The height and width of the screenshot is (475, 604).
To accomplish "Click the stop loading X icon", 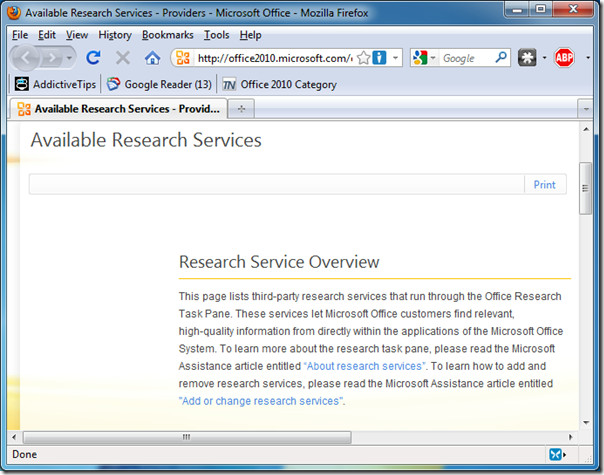I will [122, 58].
